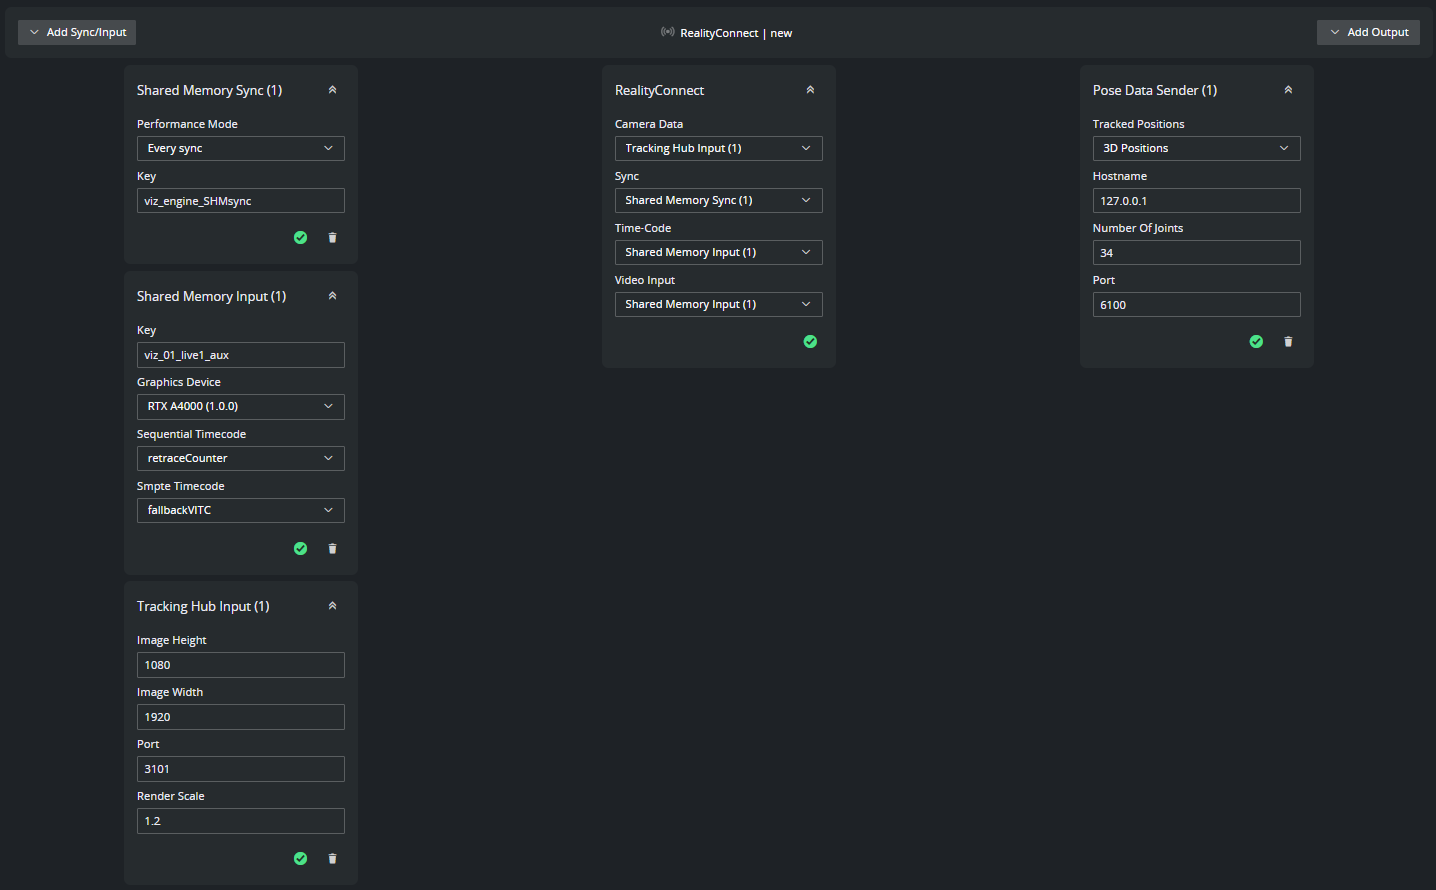Edit the Hostname field
The height and width of the screenshot is (890, 1436).
click(1197, 201)
